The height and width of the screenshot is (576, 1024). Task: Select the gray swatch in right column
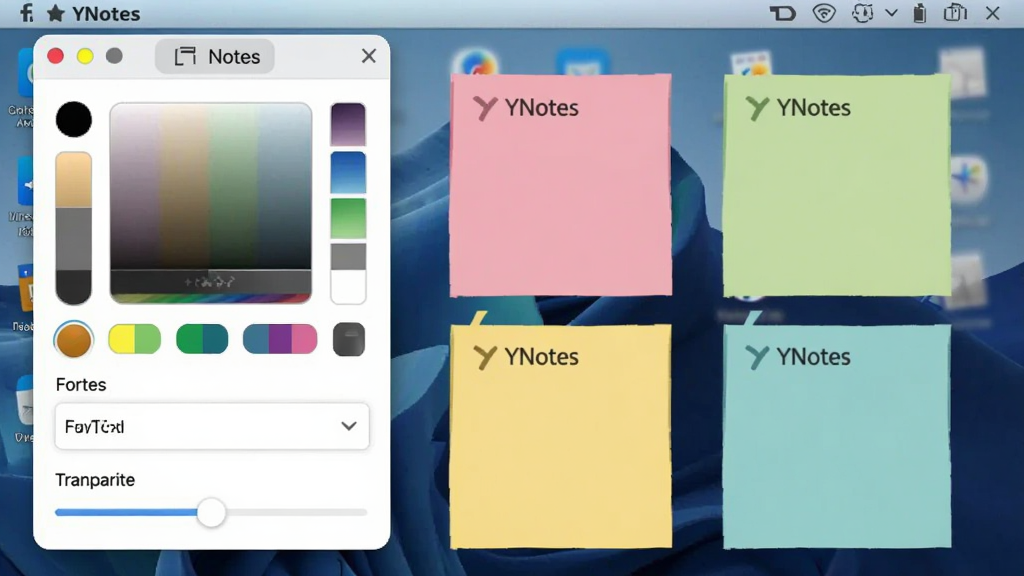click(348, 257)
